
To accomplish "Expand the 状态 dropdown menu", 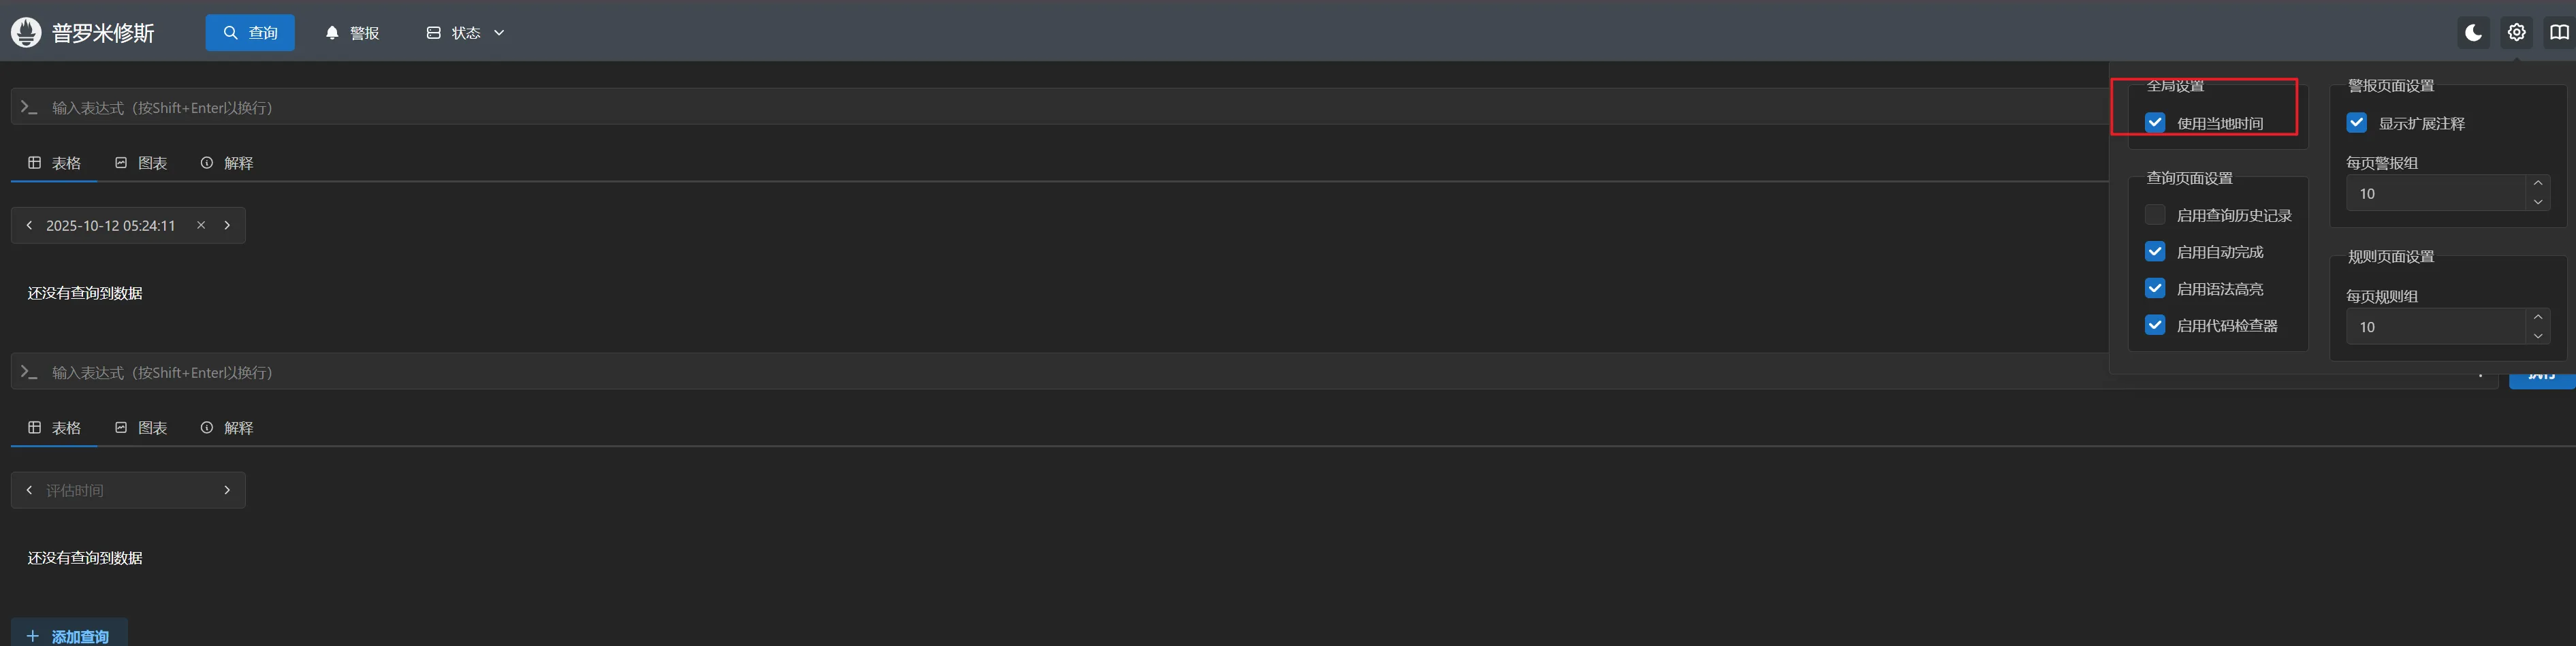I will coord(466,33).
